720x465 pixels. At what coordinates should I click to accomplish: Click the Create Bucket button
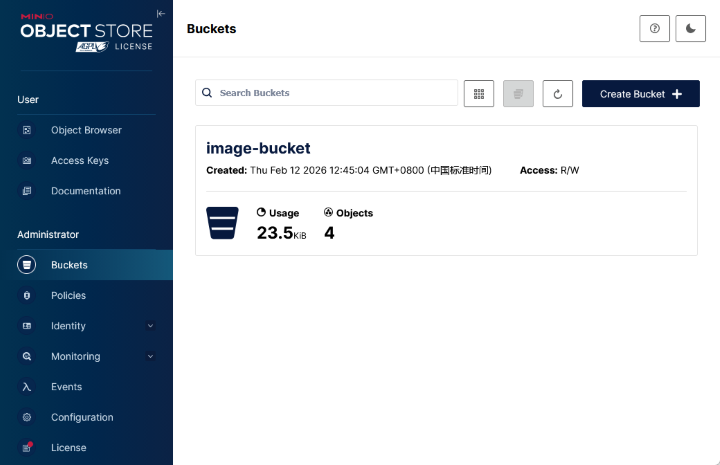pos(640,93)
